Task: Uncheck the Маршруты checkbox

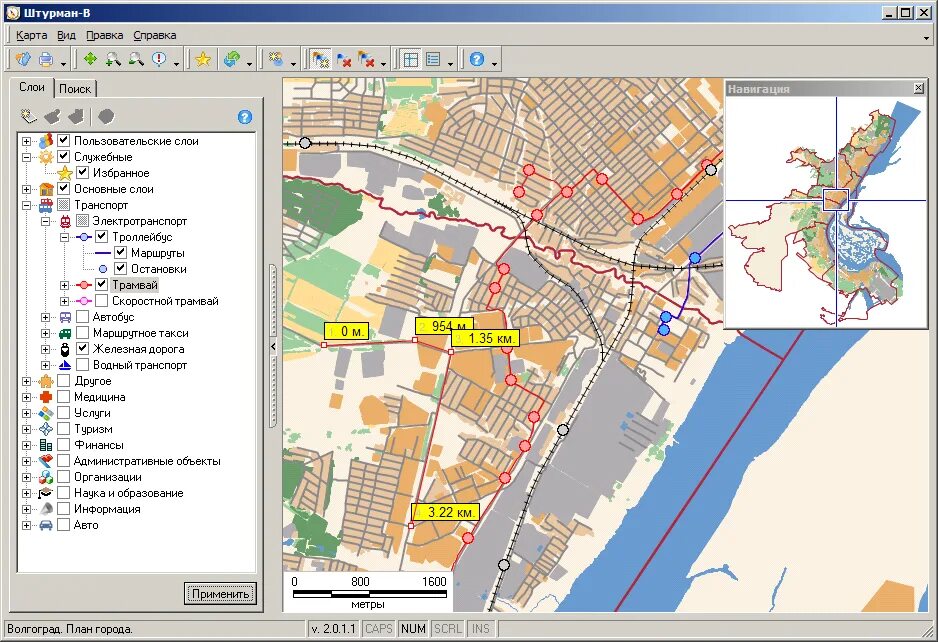Action: pyautogui.click(x=121, y=252)
